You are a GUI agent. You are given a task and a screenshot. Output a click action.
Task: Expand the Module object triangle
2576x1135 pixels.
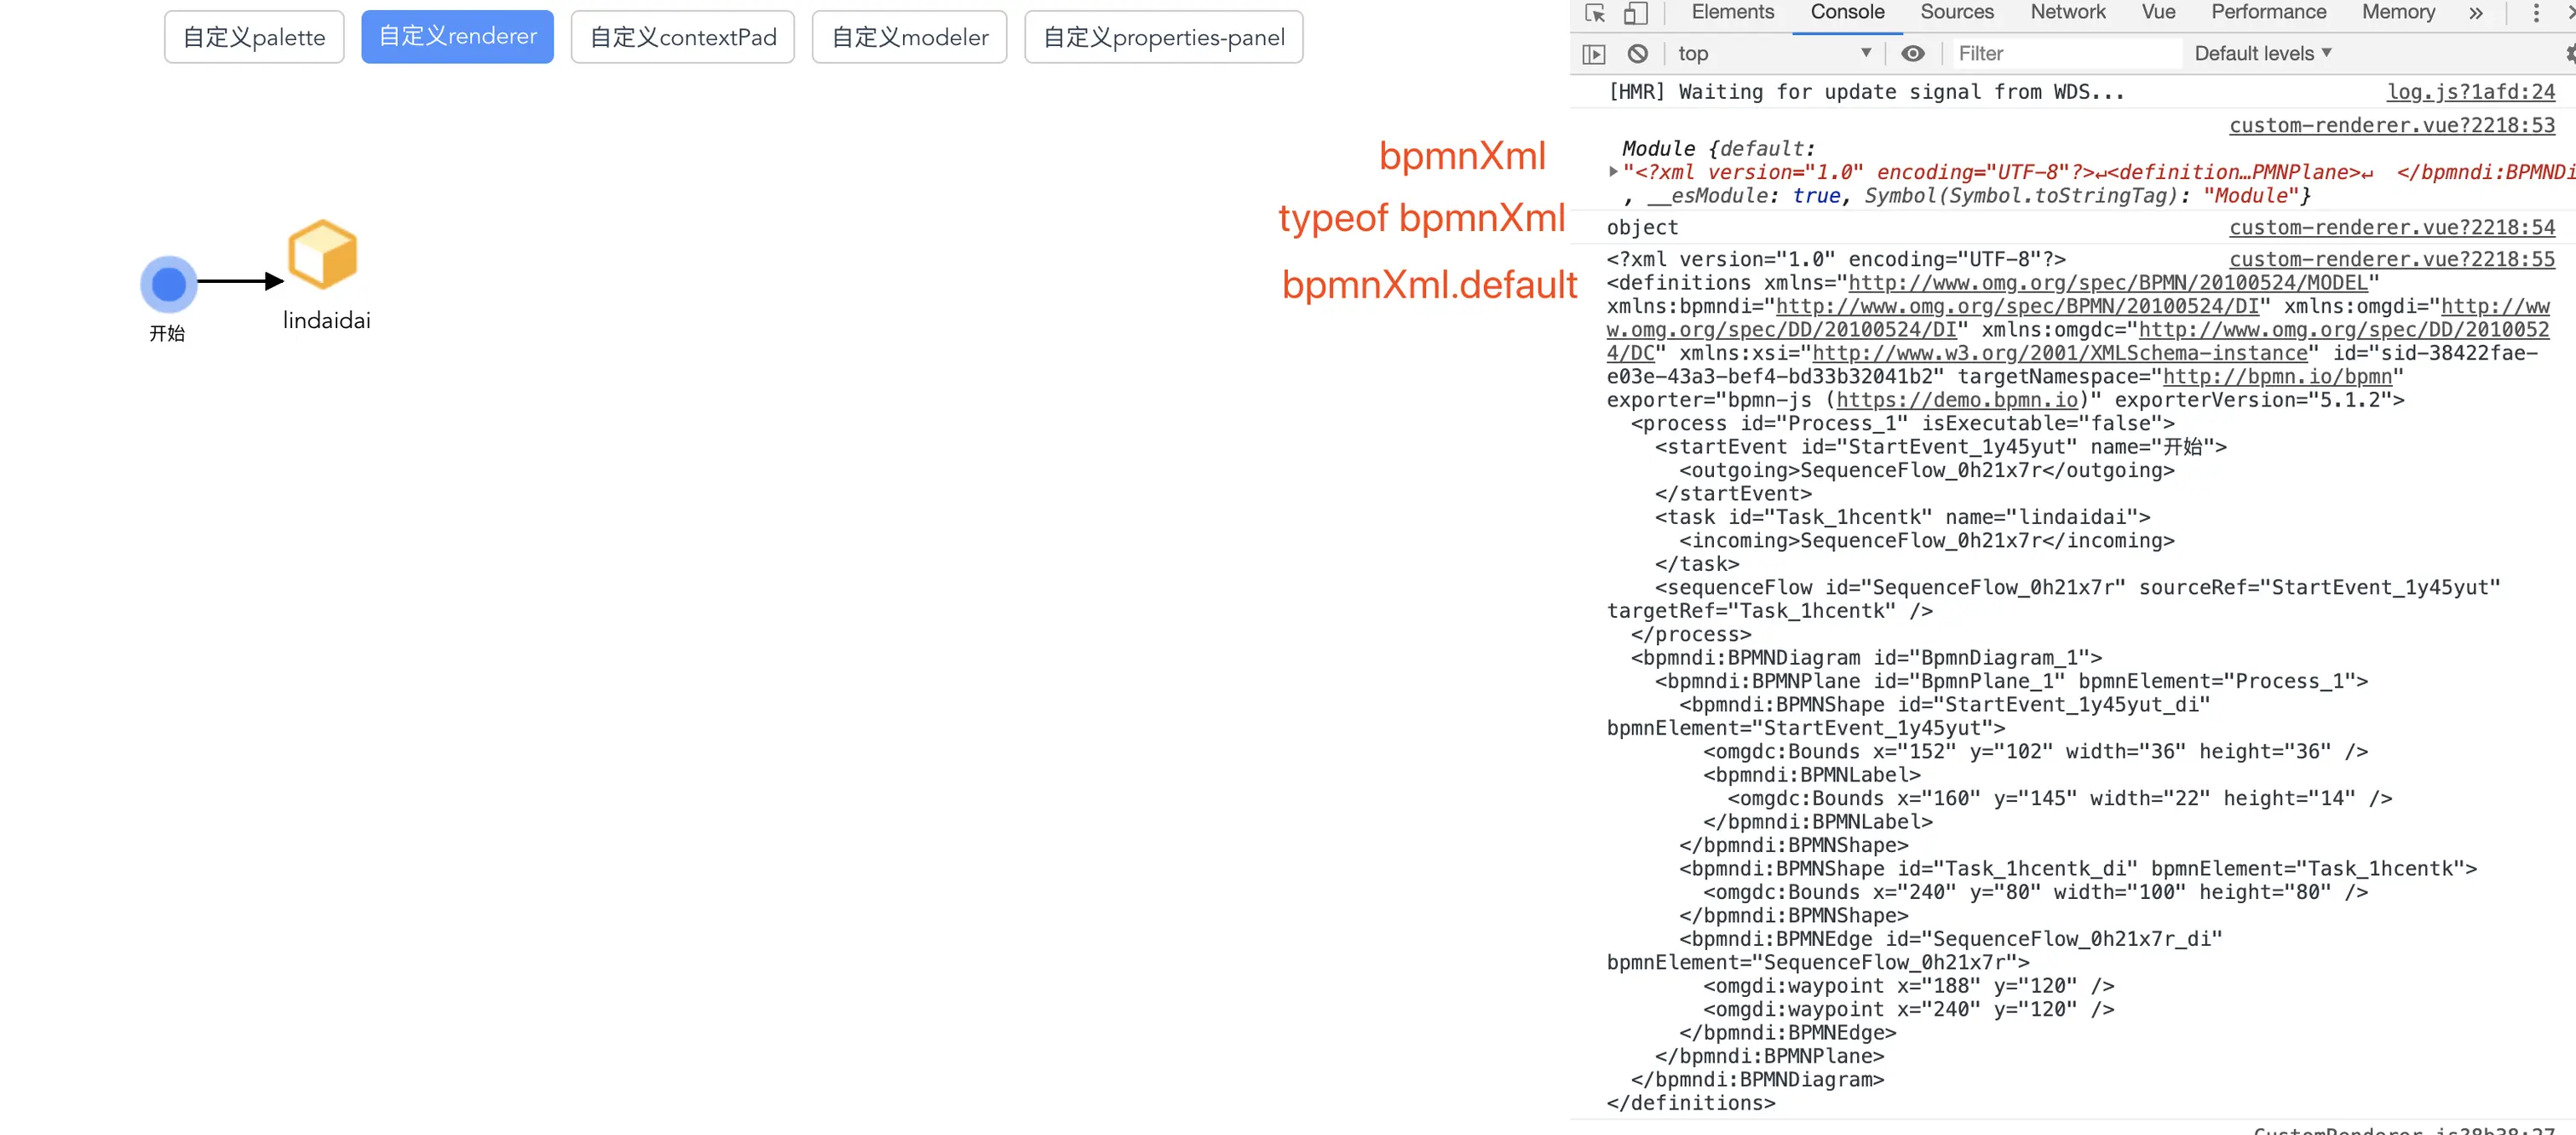(x=1612, y=172)
